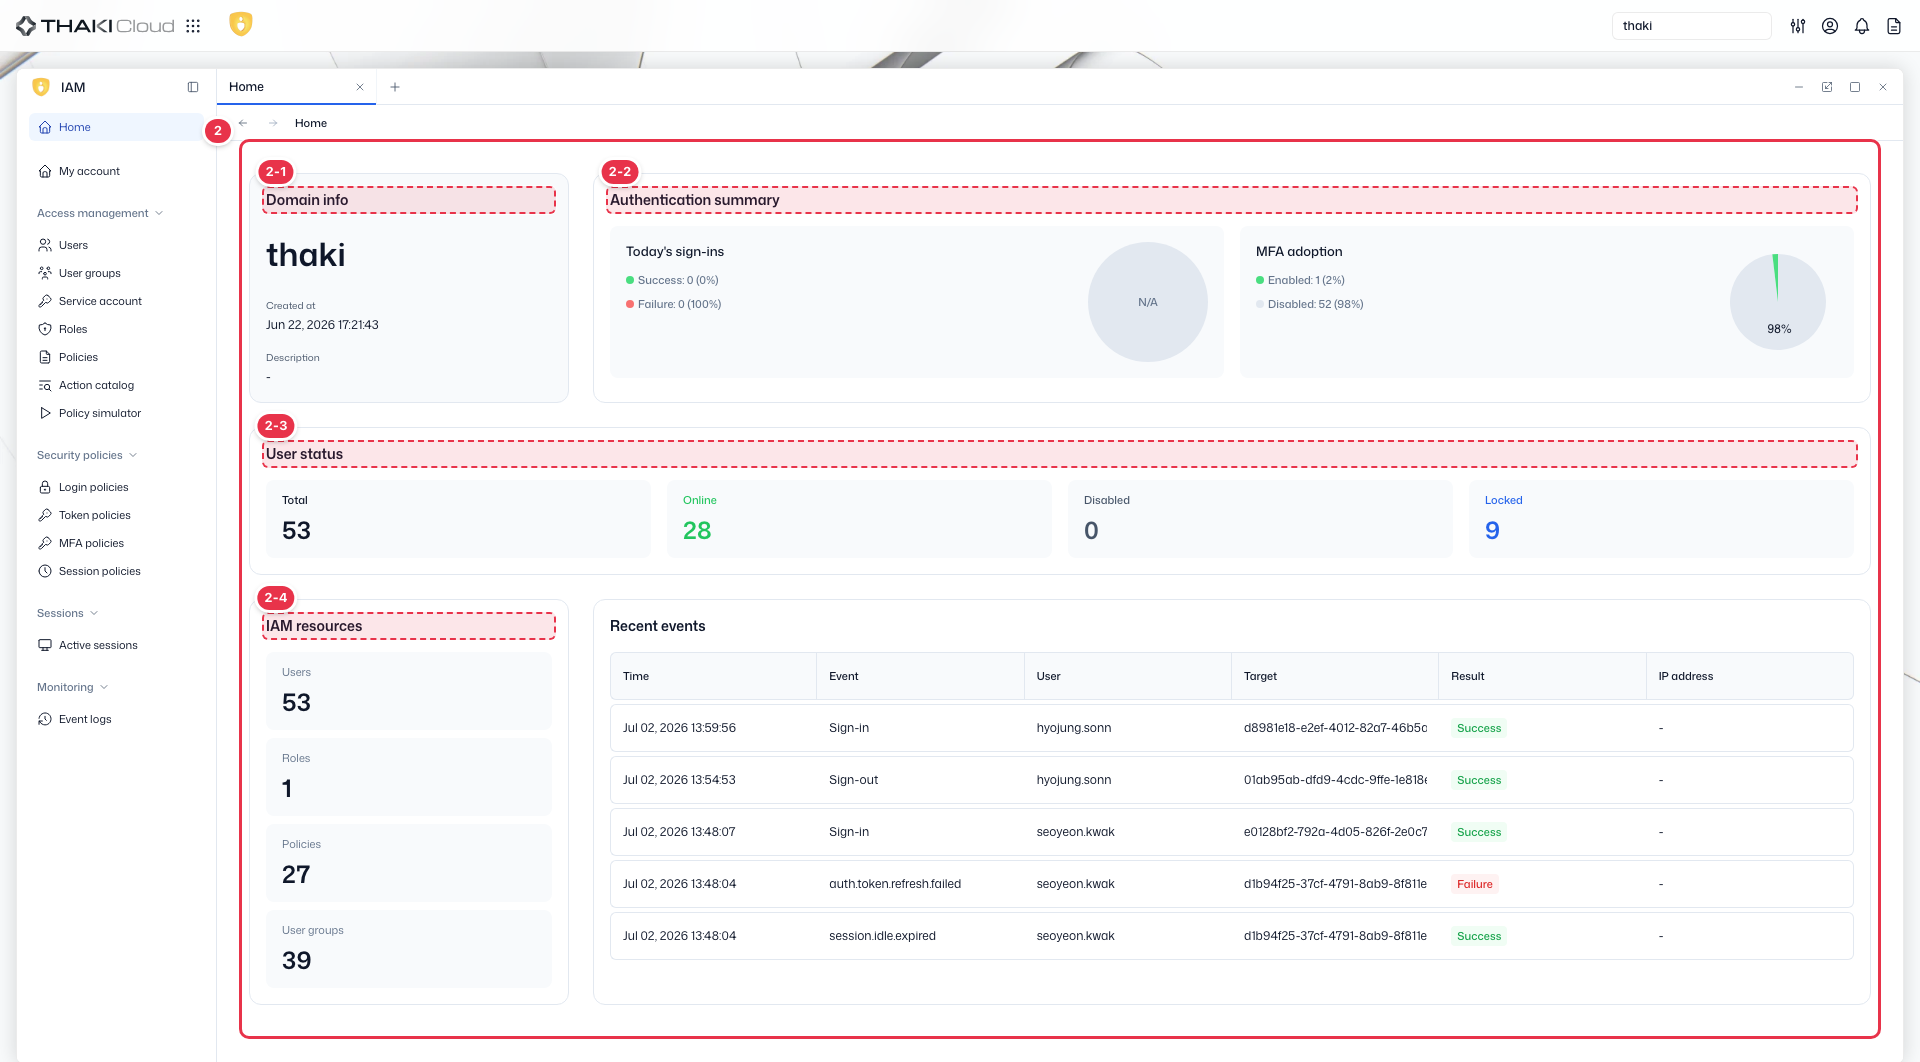Click the Failure result badge
1920x1062 pixels.
coord(1474,884)
